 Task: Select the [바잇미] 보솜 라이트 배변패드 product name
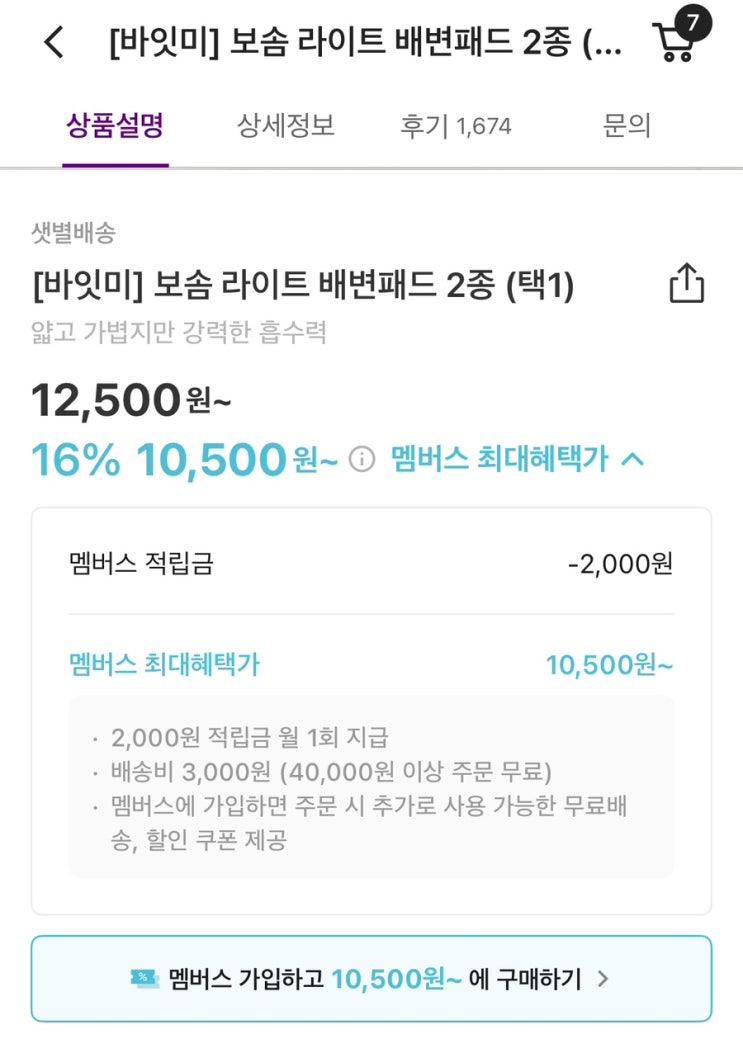[x=302, y=287]
